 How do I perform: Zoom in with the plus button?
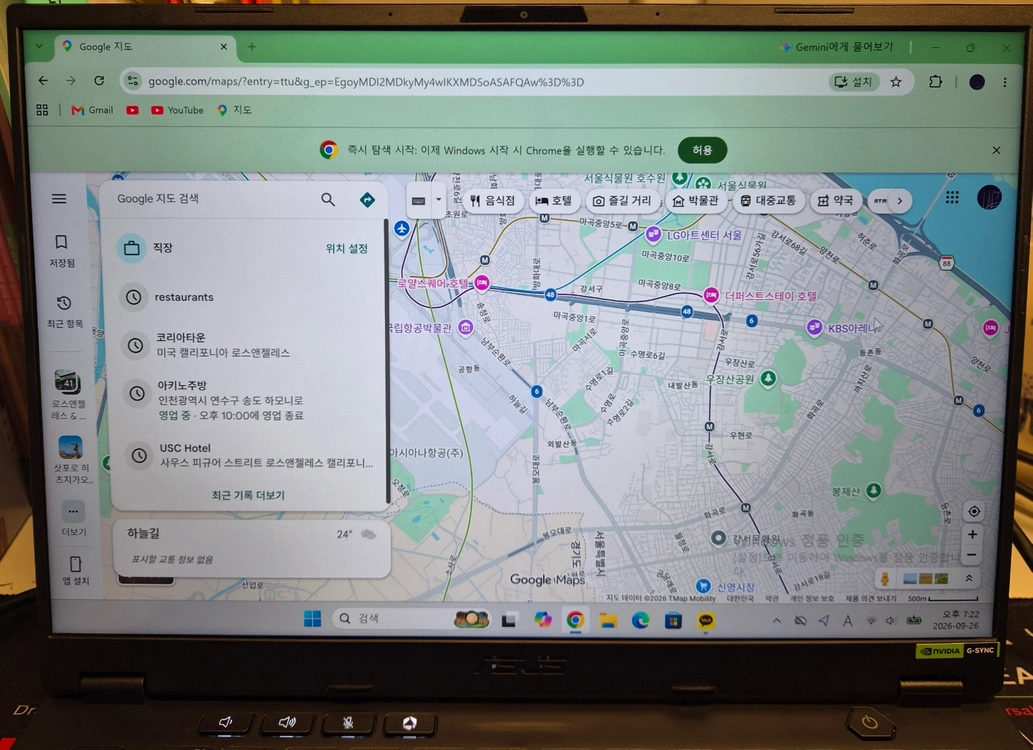coord(972,534)
